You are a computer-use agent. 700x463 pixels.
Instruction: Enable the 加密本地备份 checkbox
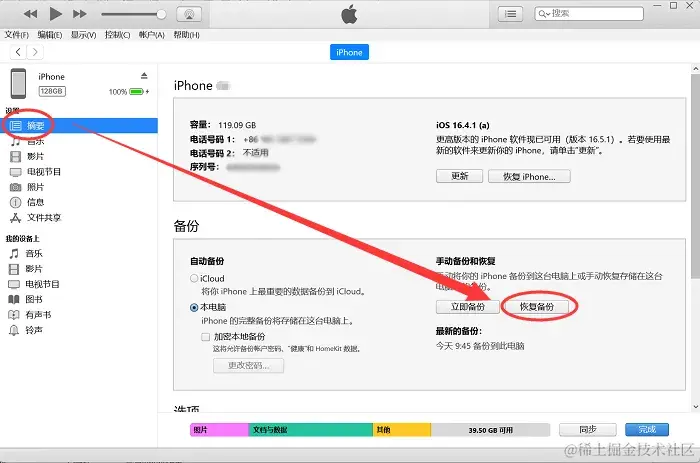(x=205, y=337)
